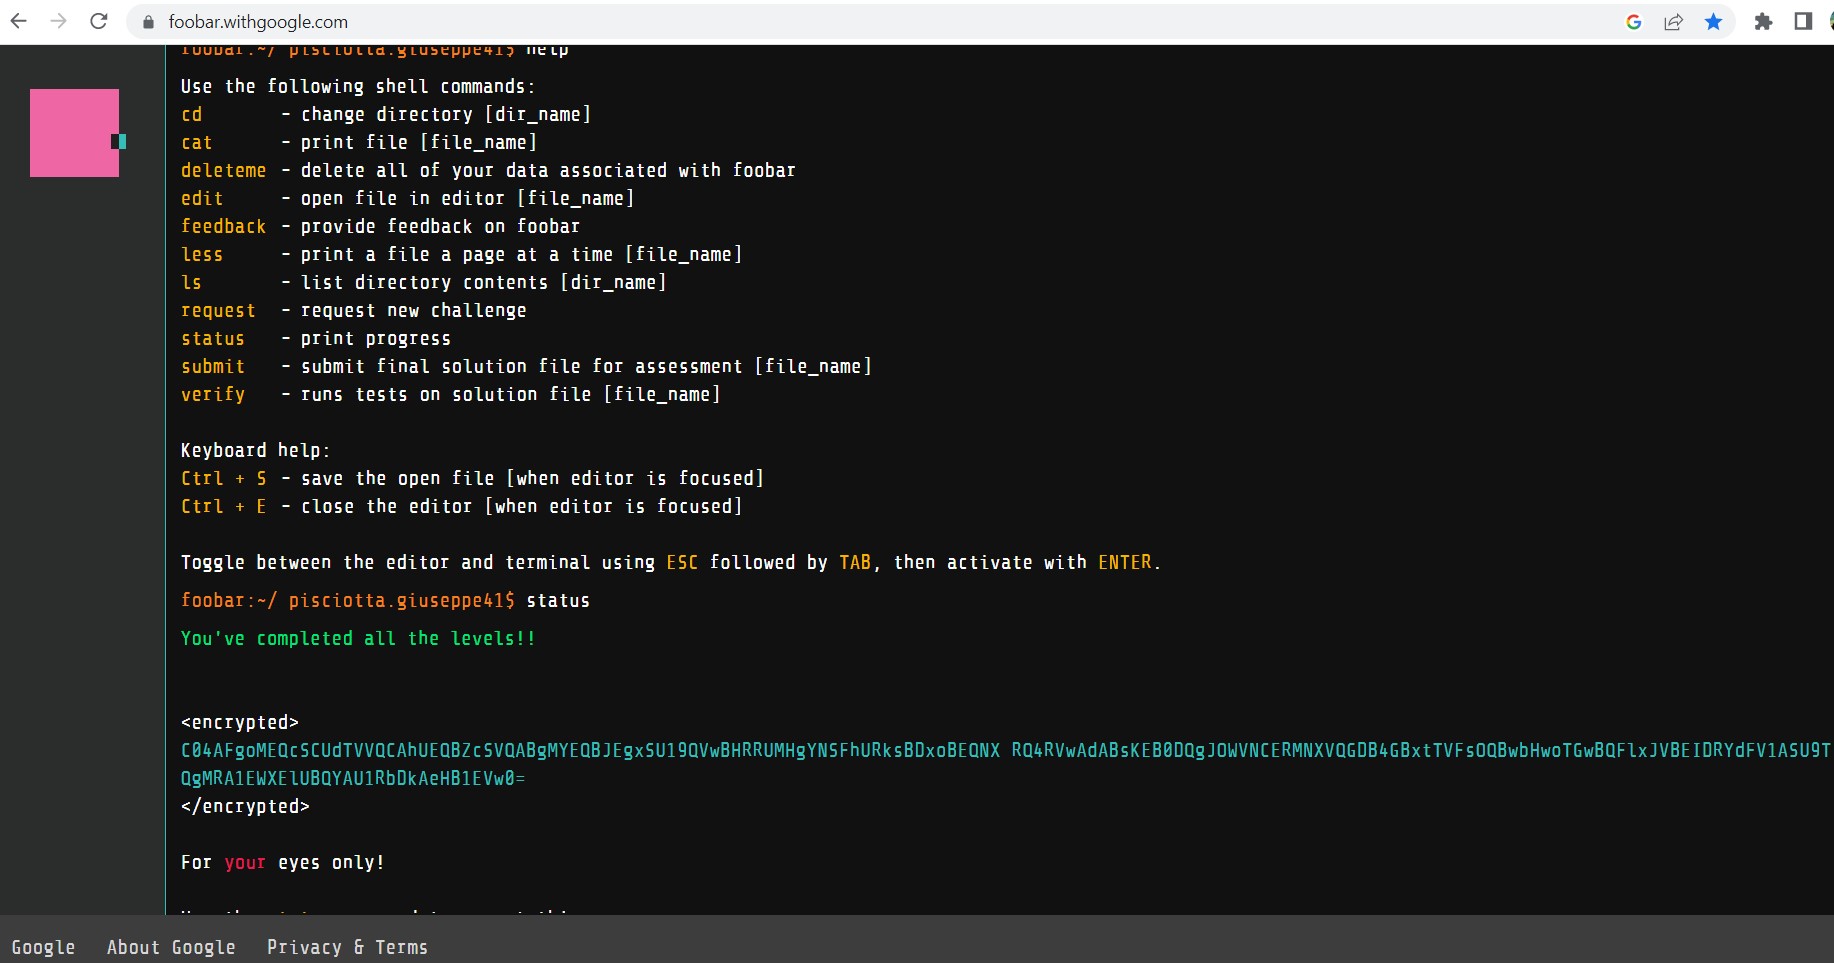Select the 'deleteme' command in the help list
This screenshot has width=1834, height=963.
point(224,171)
